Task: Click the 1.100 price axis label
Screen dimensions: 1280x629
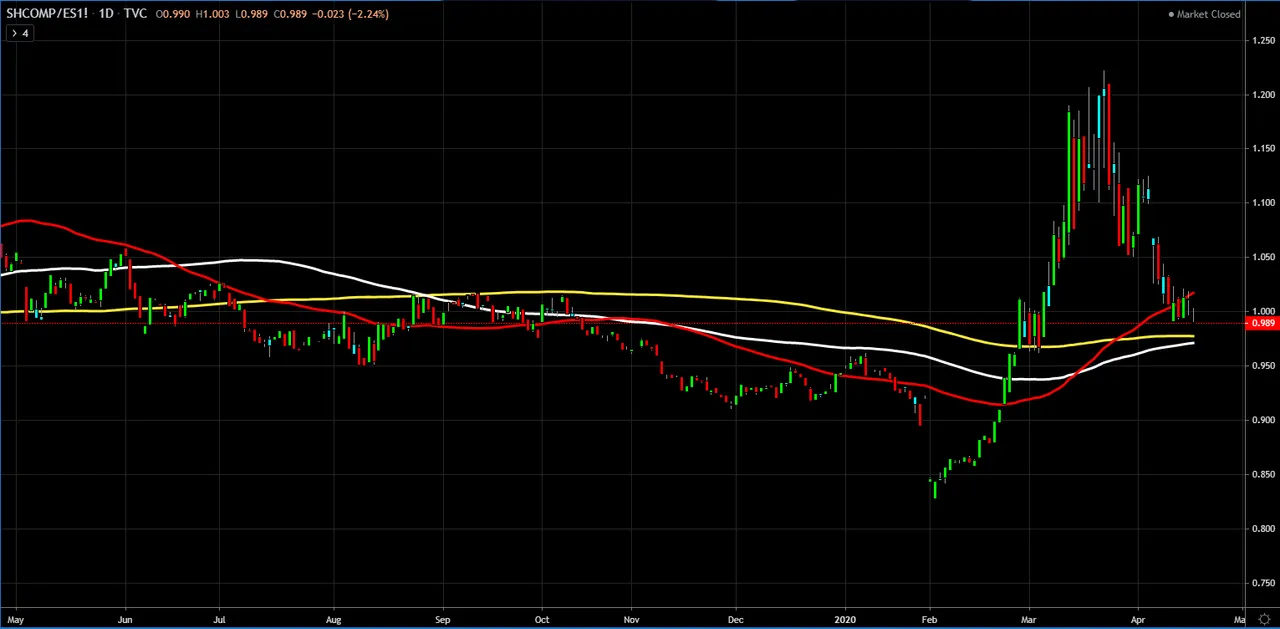Action: point(1263,203)
